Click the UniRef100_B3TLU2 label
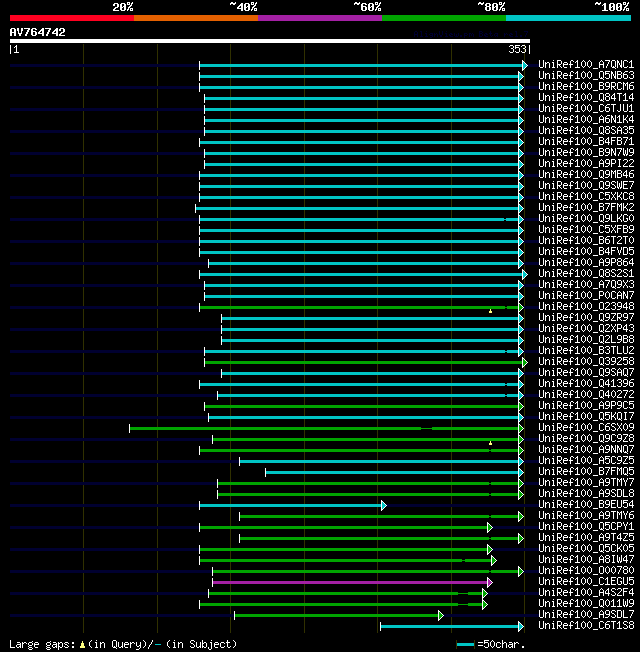640x652 pixels. (586, 351)
